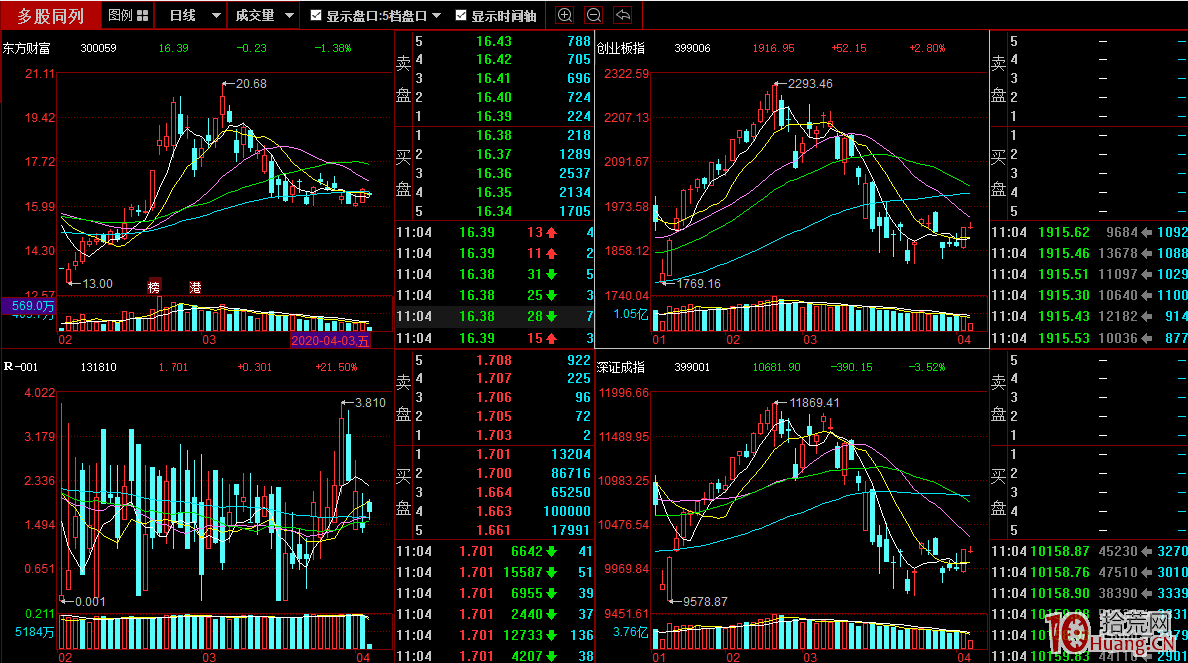1188x663 pixels.
Task: Click the 港 marker on 东方财富 chart
Action: pyautogui.click(x=195, y=287)
